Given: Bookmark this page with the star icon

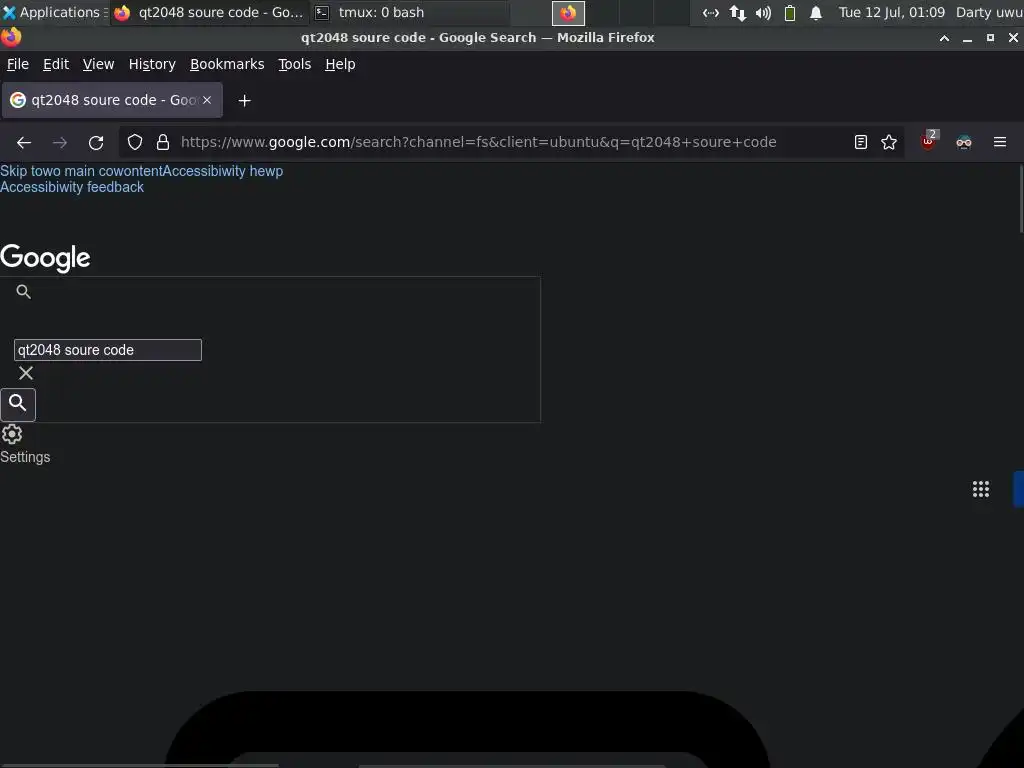Looking at the screenshot, I should pyautogui.click(x=889, y=142).
